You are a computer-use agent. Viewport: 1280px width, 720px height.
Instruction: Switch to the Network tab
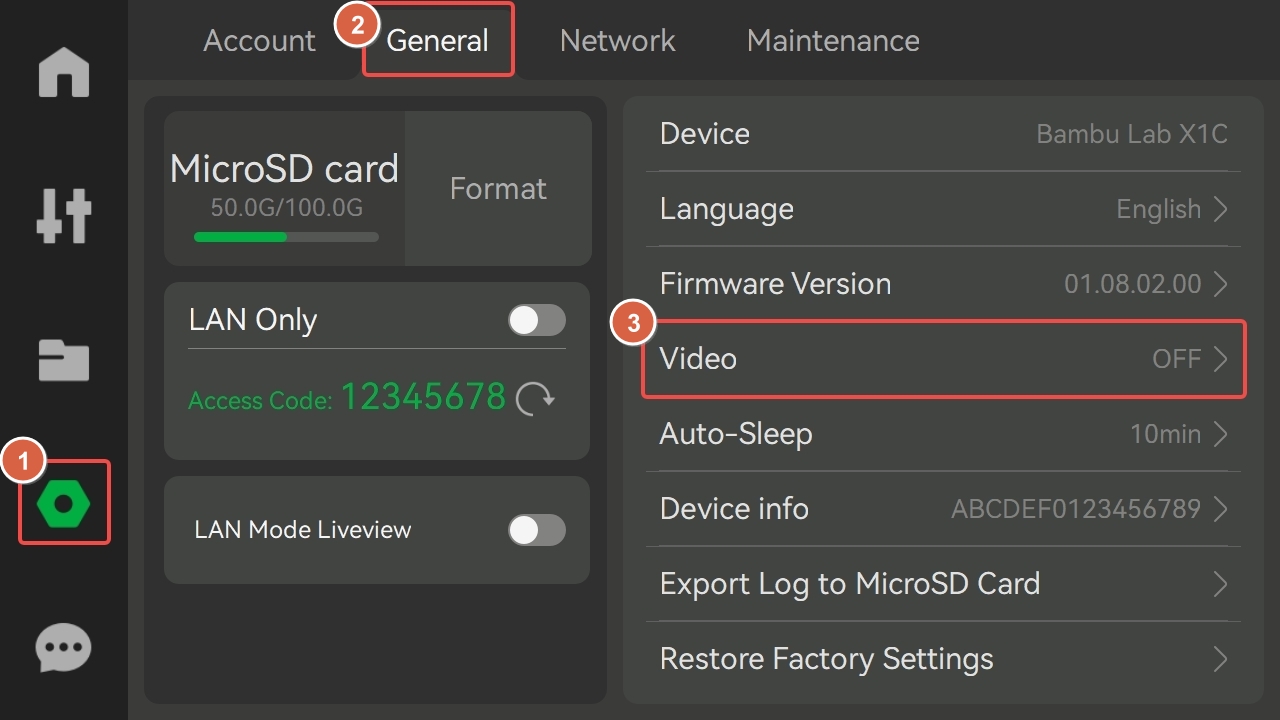(617, 40)
